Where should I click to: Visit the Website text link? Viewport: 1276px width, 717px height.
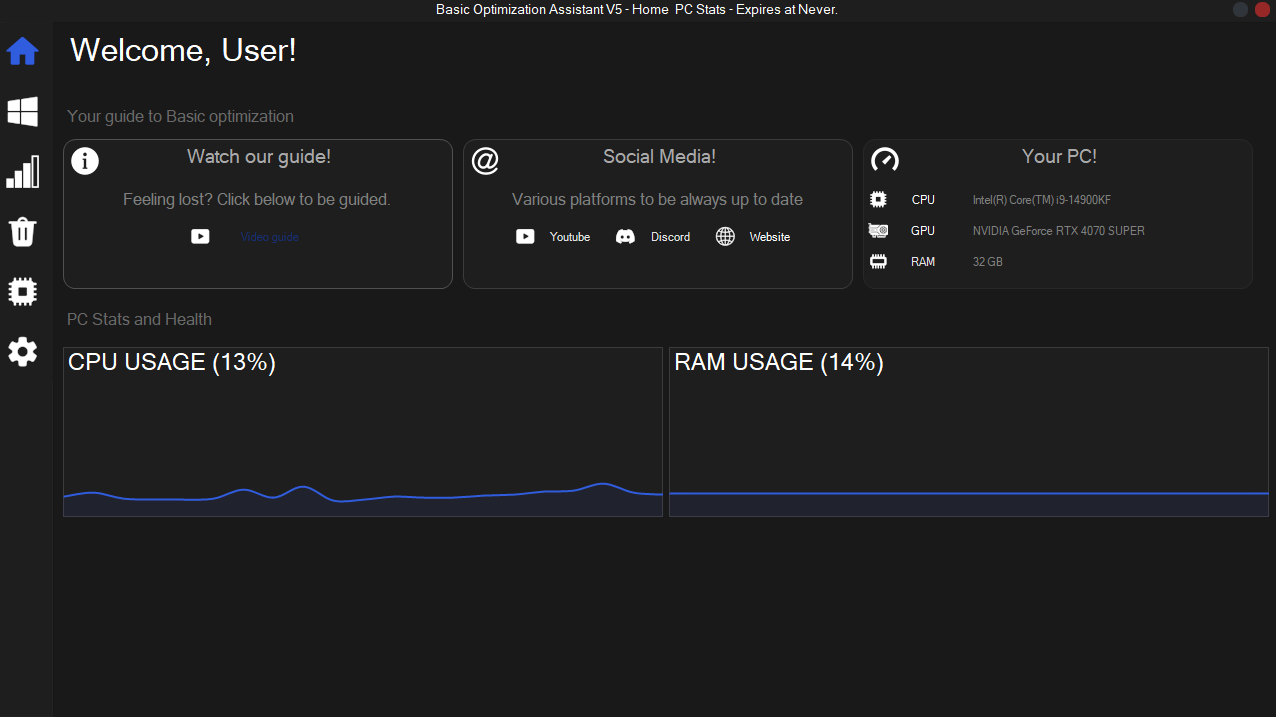coord(769,237)
